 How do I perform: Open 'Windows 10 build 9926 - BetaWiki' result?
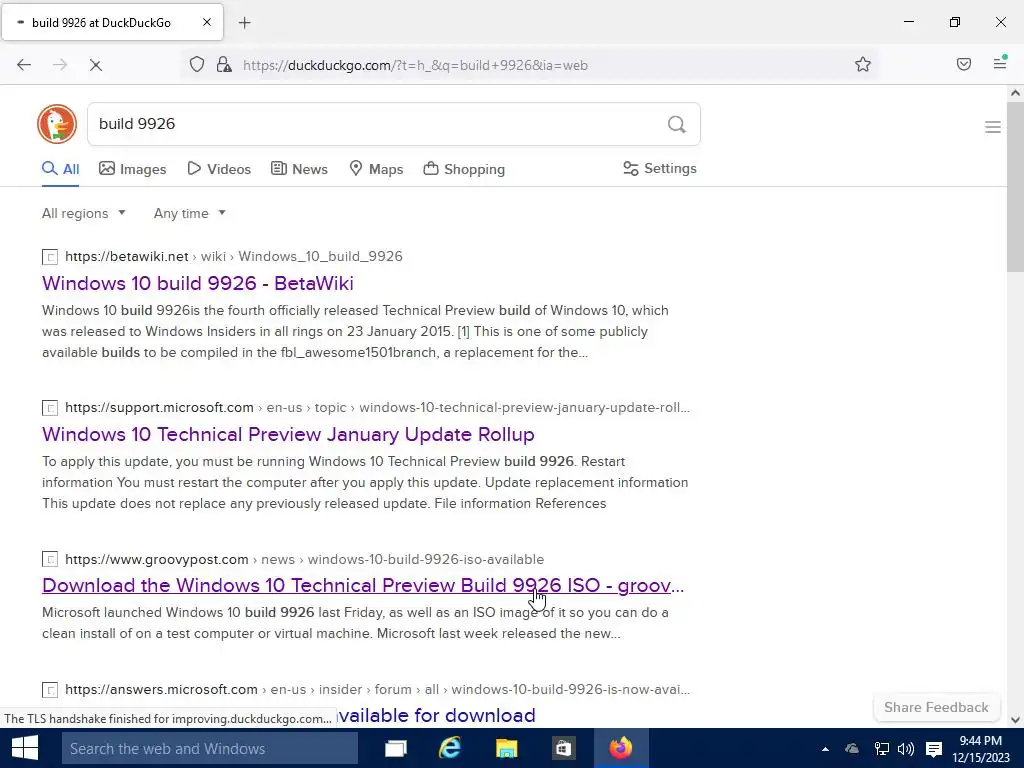(x=198, y=283)
